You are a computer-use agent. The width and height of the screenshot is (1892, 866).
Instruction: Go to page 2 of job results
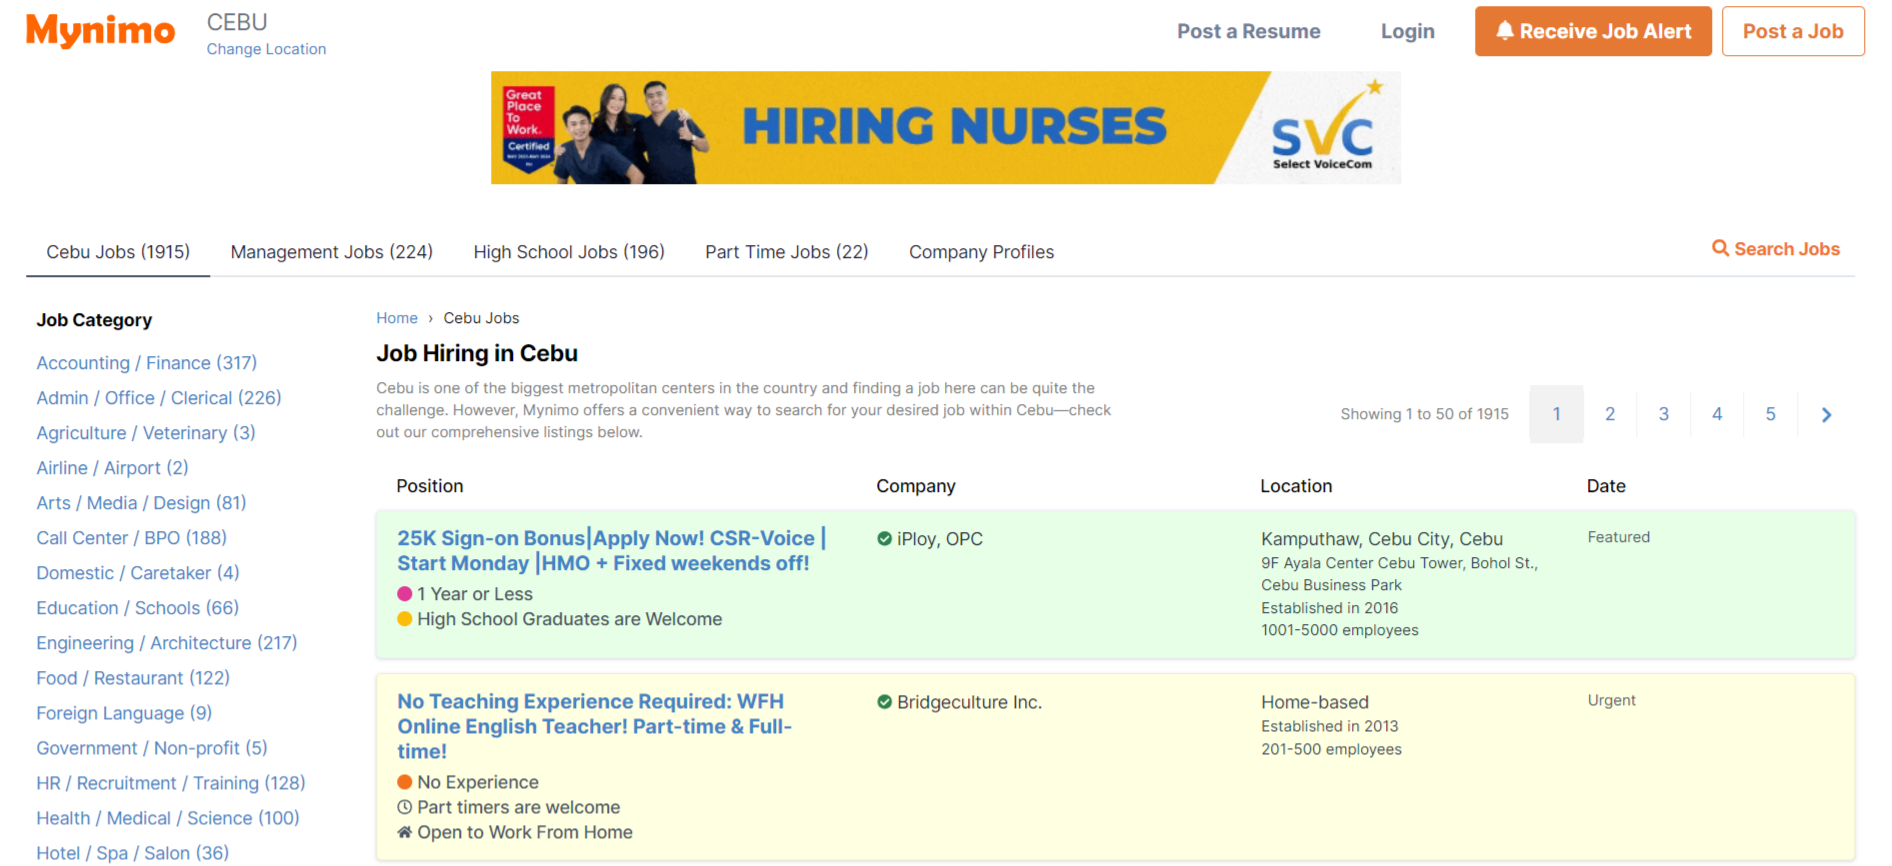pos(1610,414)
